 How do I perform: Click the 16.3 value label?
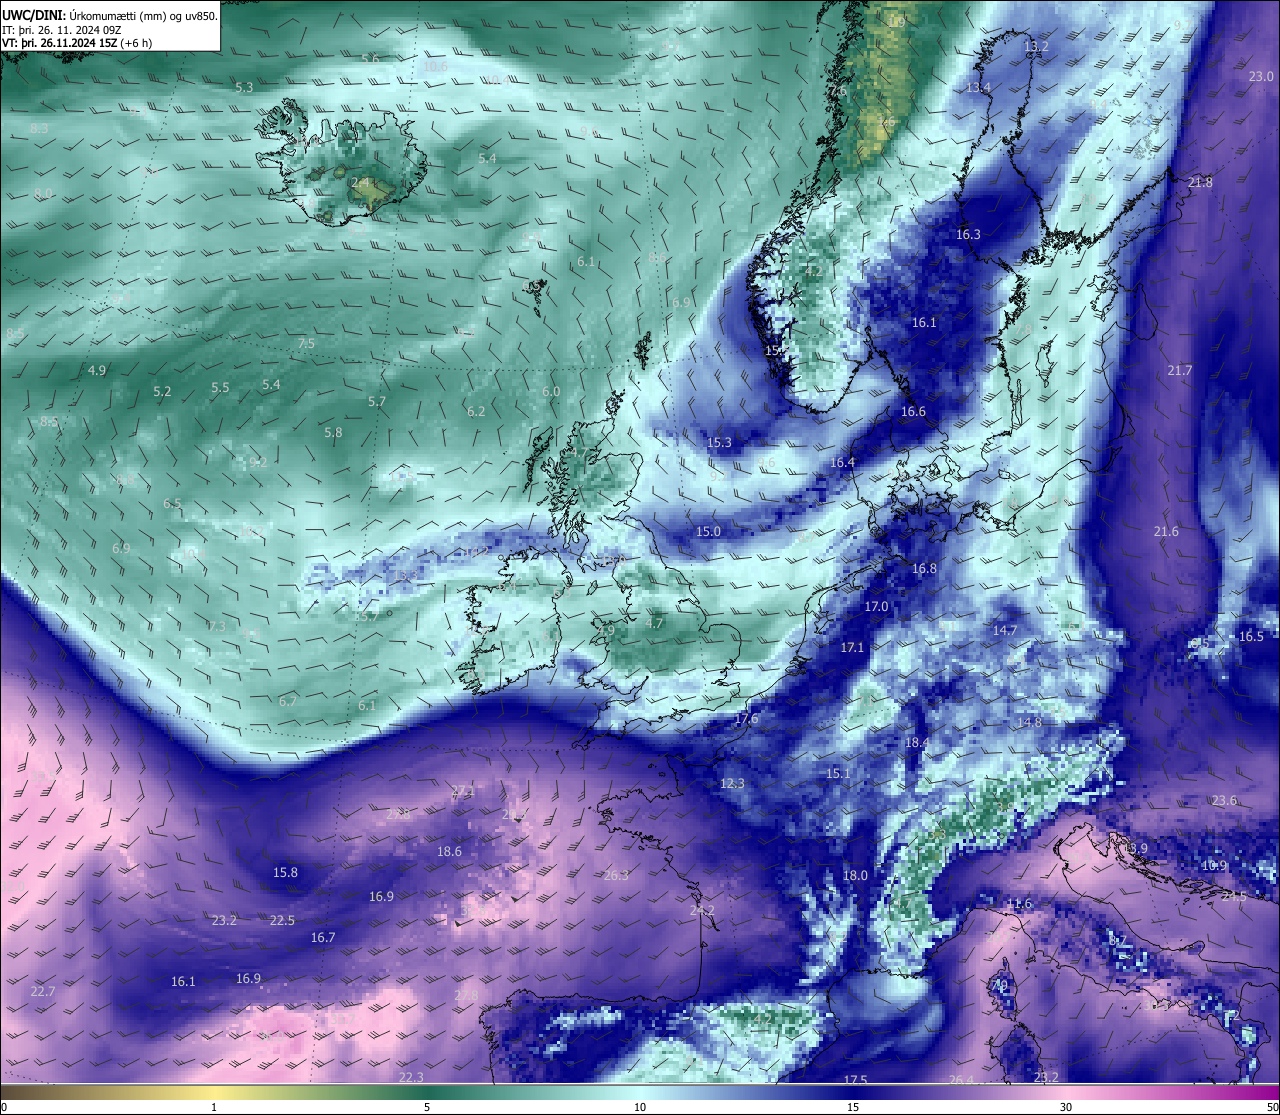968,234
